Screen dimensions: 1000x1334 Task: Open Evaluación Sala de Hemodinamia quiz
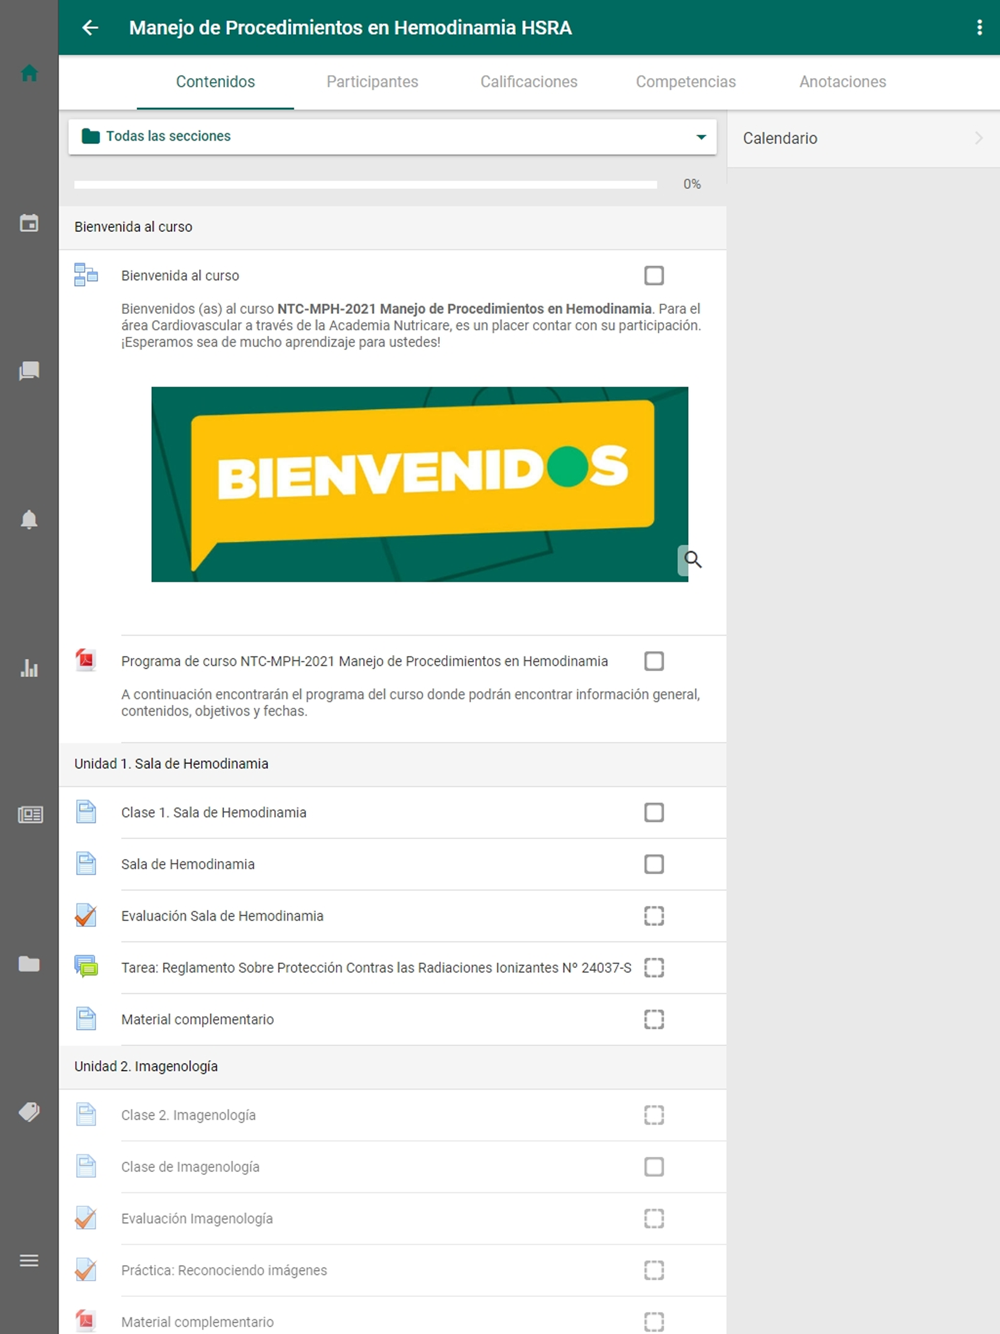click(222, 916)
